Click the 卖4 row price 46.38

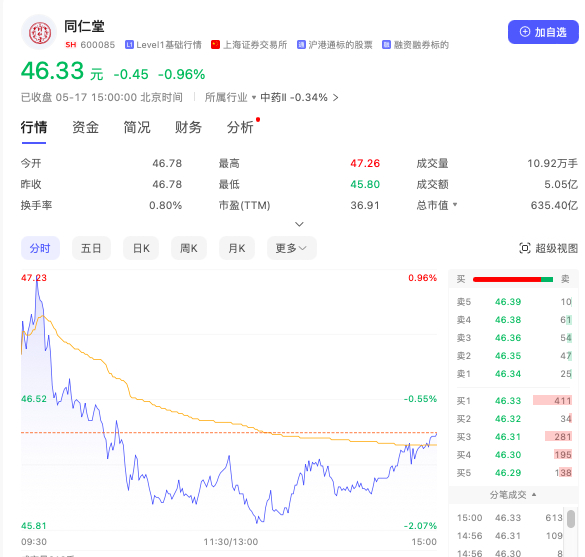pos(508,320)
